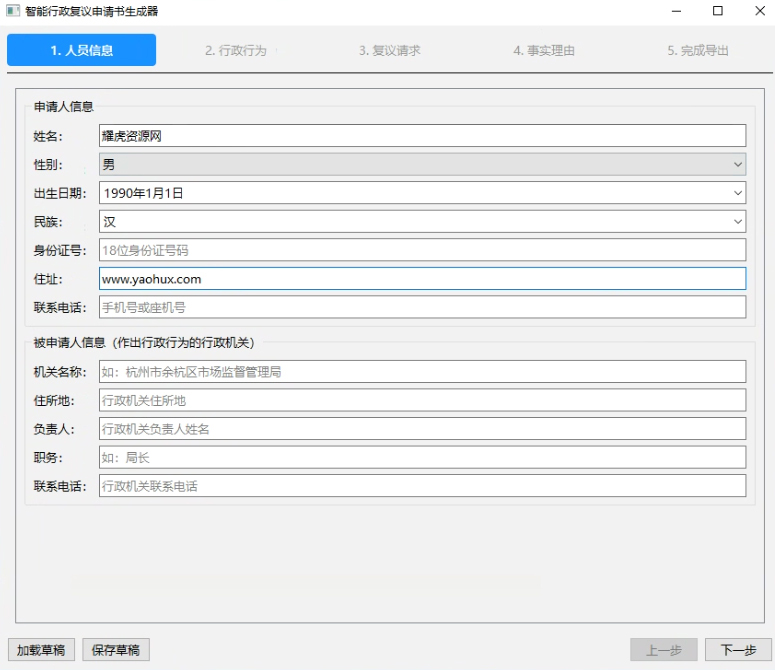Click the 加载草稿 button
Screen dimensions: 775x670
tap(41, 650)
